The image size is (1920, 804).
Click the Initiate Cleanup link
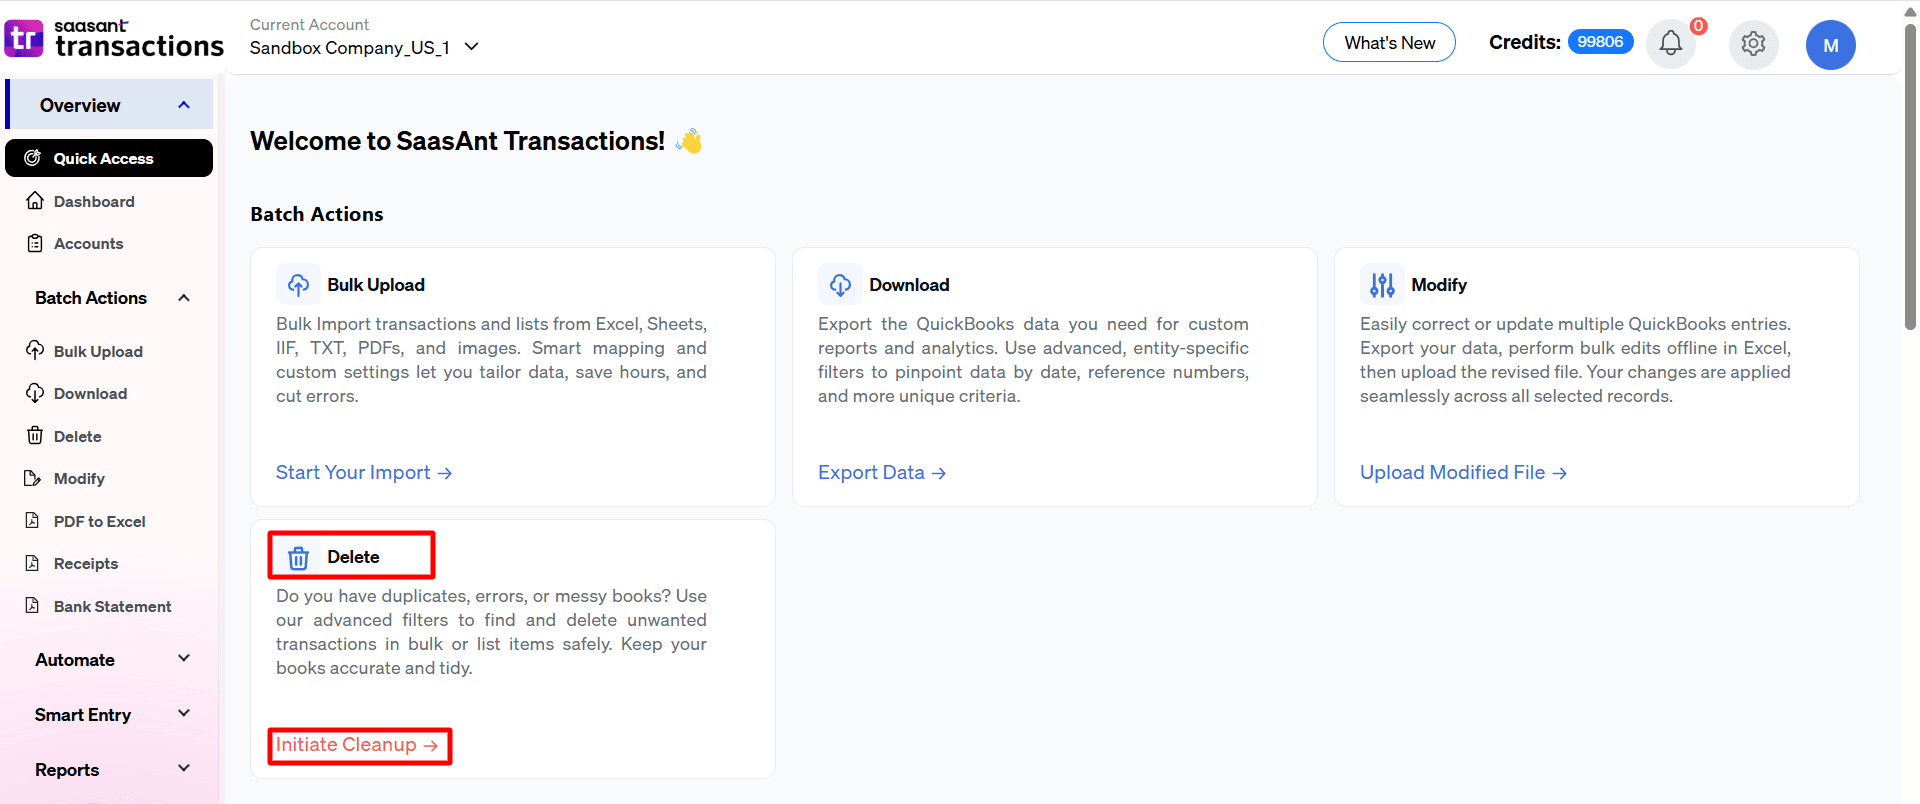pyautogui.click(x=358, y=745)
